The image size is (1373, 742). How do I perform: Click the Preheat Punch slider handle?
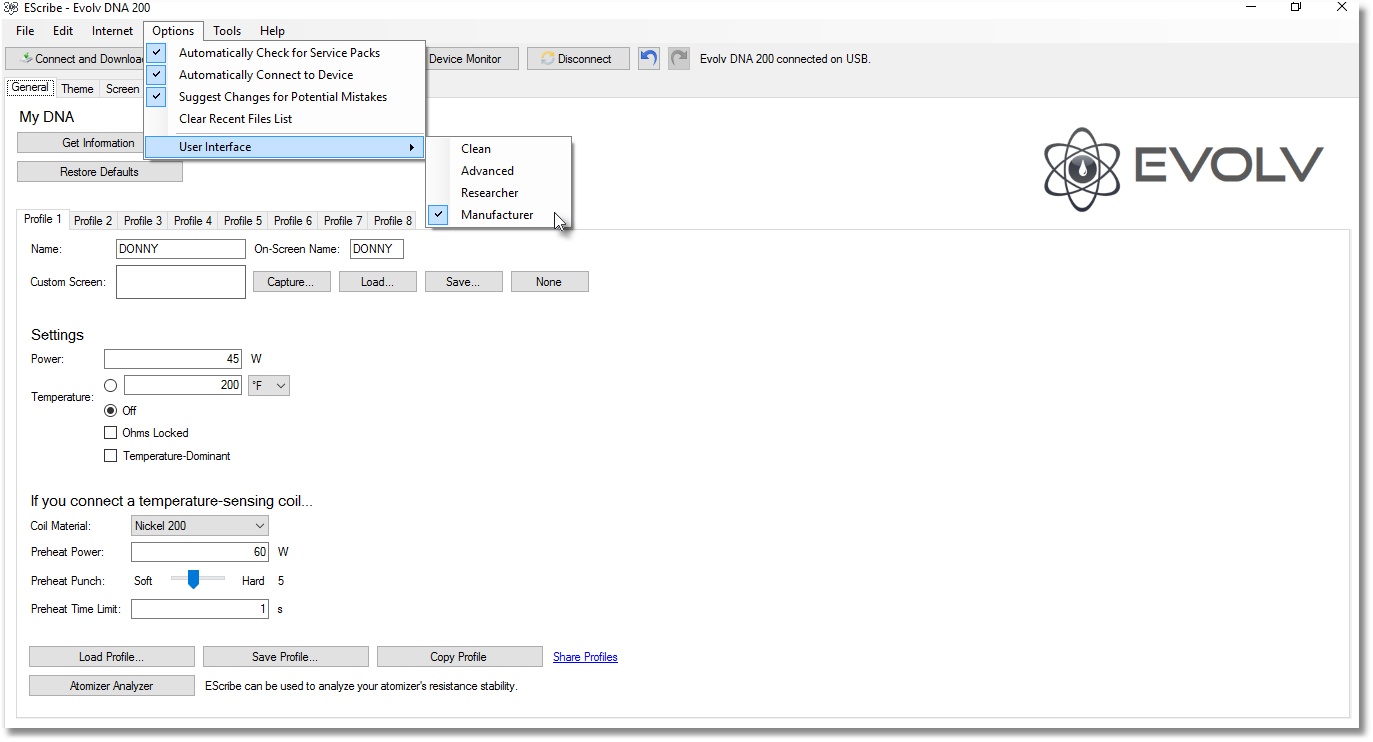click(193, 580)
